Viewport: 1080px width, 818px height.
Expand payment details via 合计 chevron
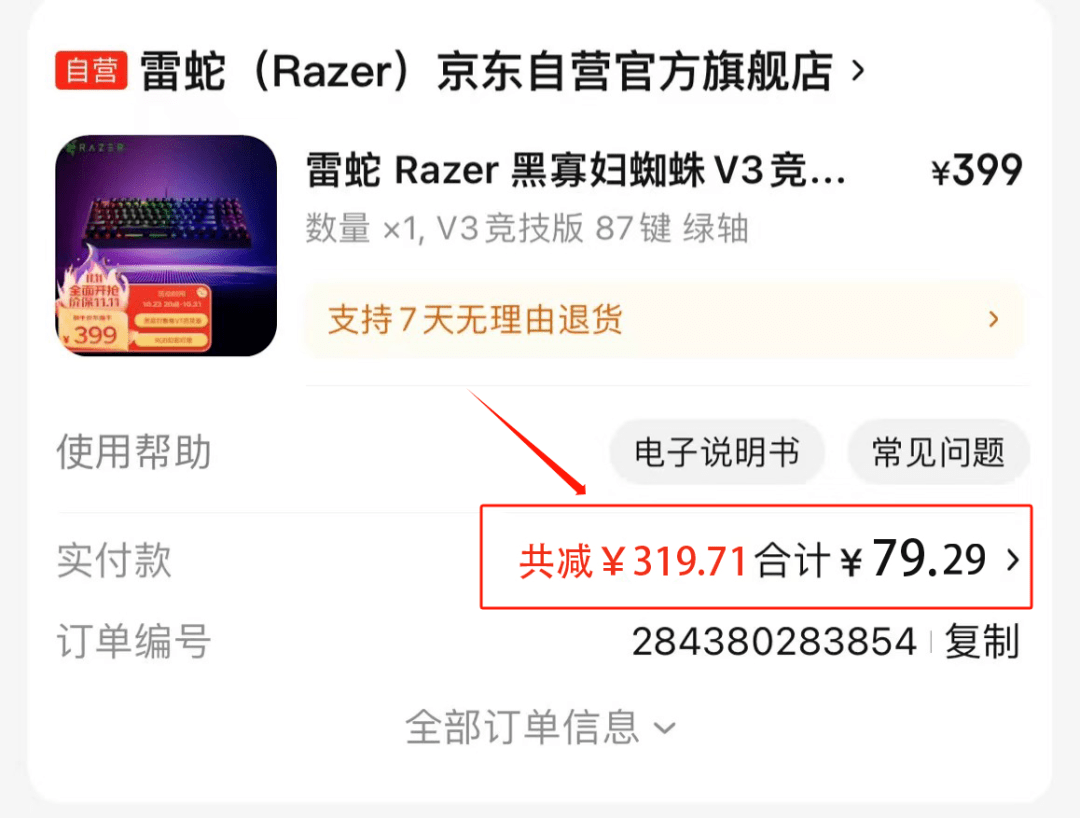(x=1012, y=560)
